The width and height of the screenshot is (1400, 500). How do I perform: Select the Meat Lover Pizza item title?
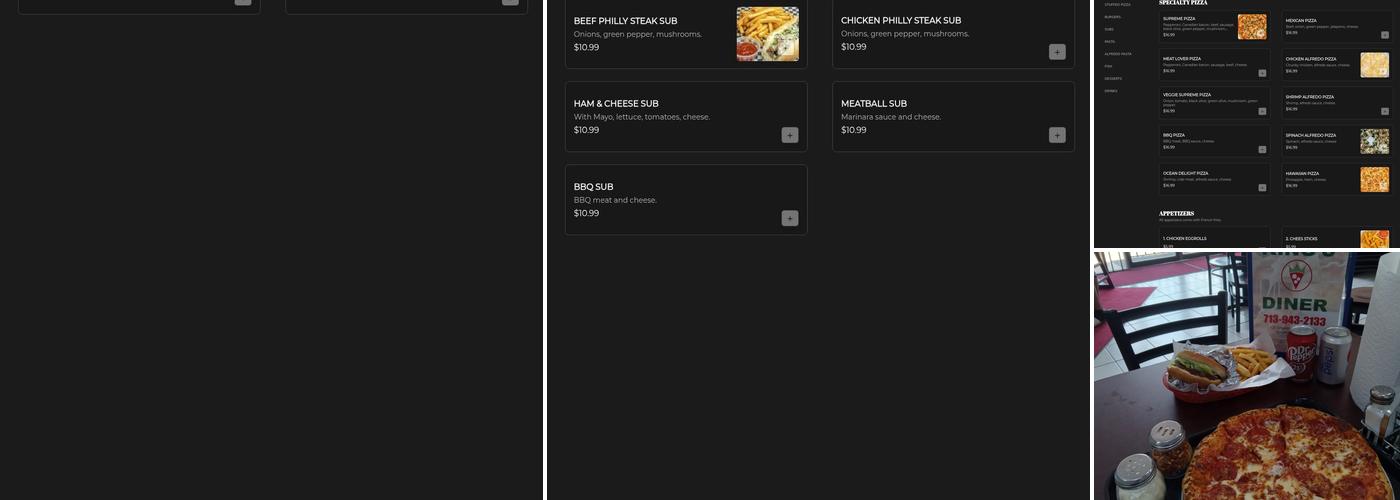pos(1182,58)
